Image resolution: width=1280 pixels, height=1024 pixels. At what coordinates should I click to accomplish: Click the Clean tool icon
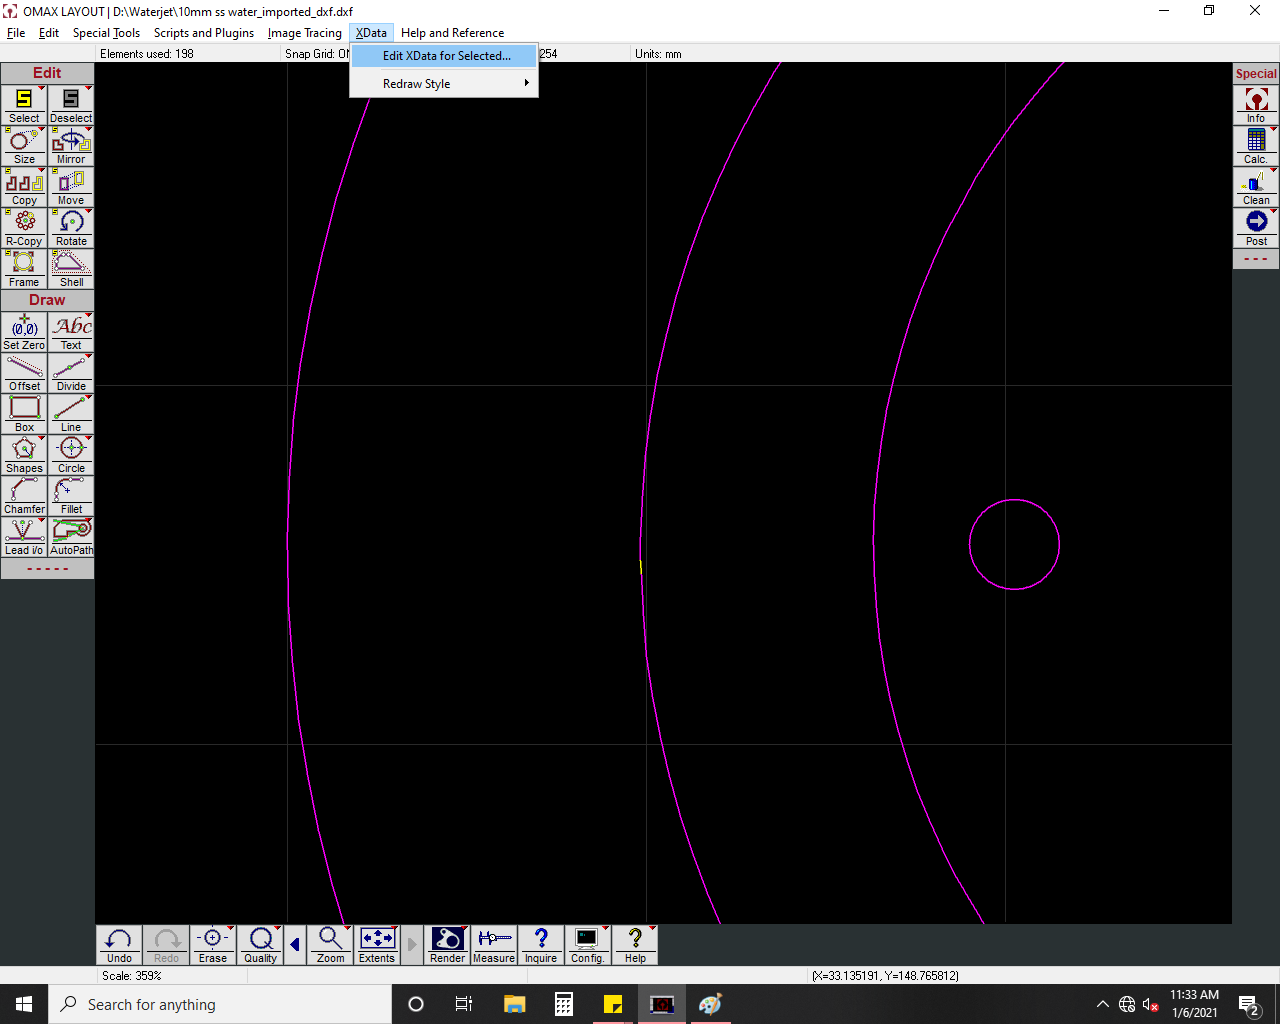[1256, 187]
